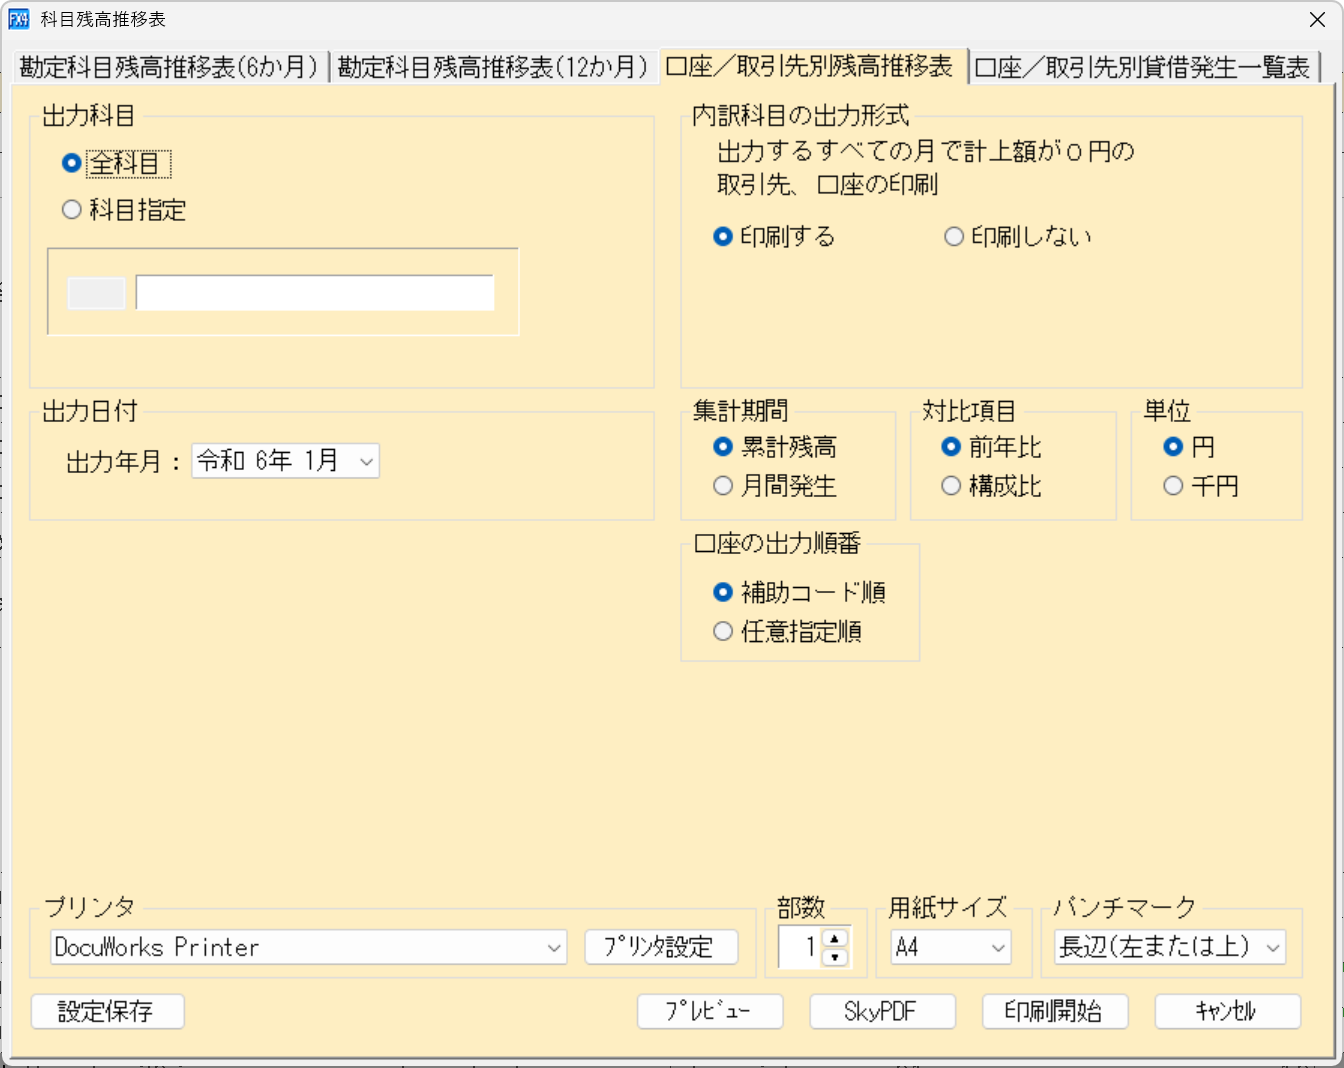
Task: Open the 出力年月 date dropdown
Action: point(367,461)
